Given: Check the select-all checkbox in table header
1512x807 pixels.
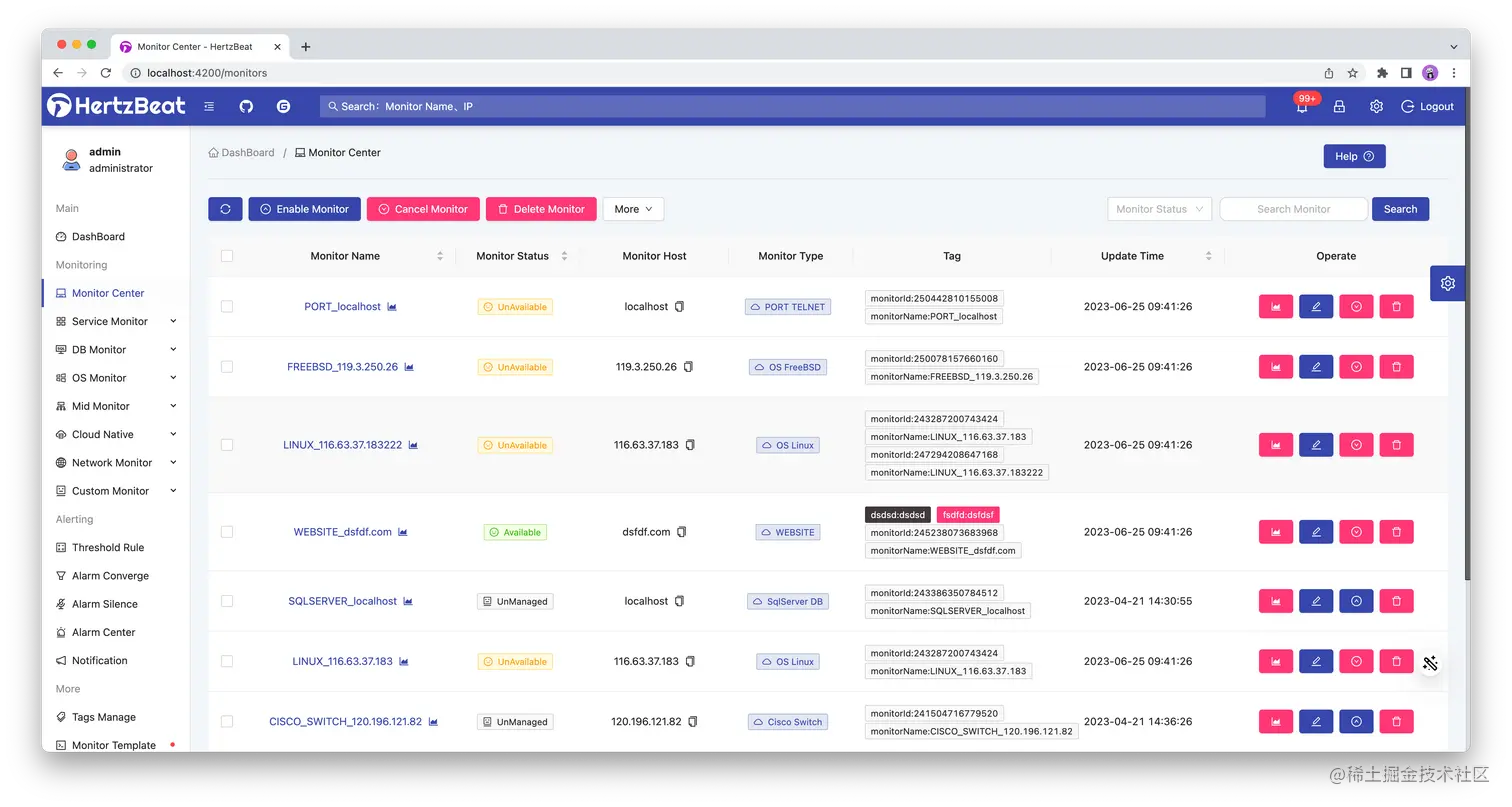Looking at the screenshot, I should [227, 256].
